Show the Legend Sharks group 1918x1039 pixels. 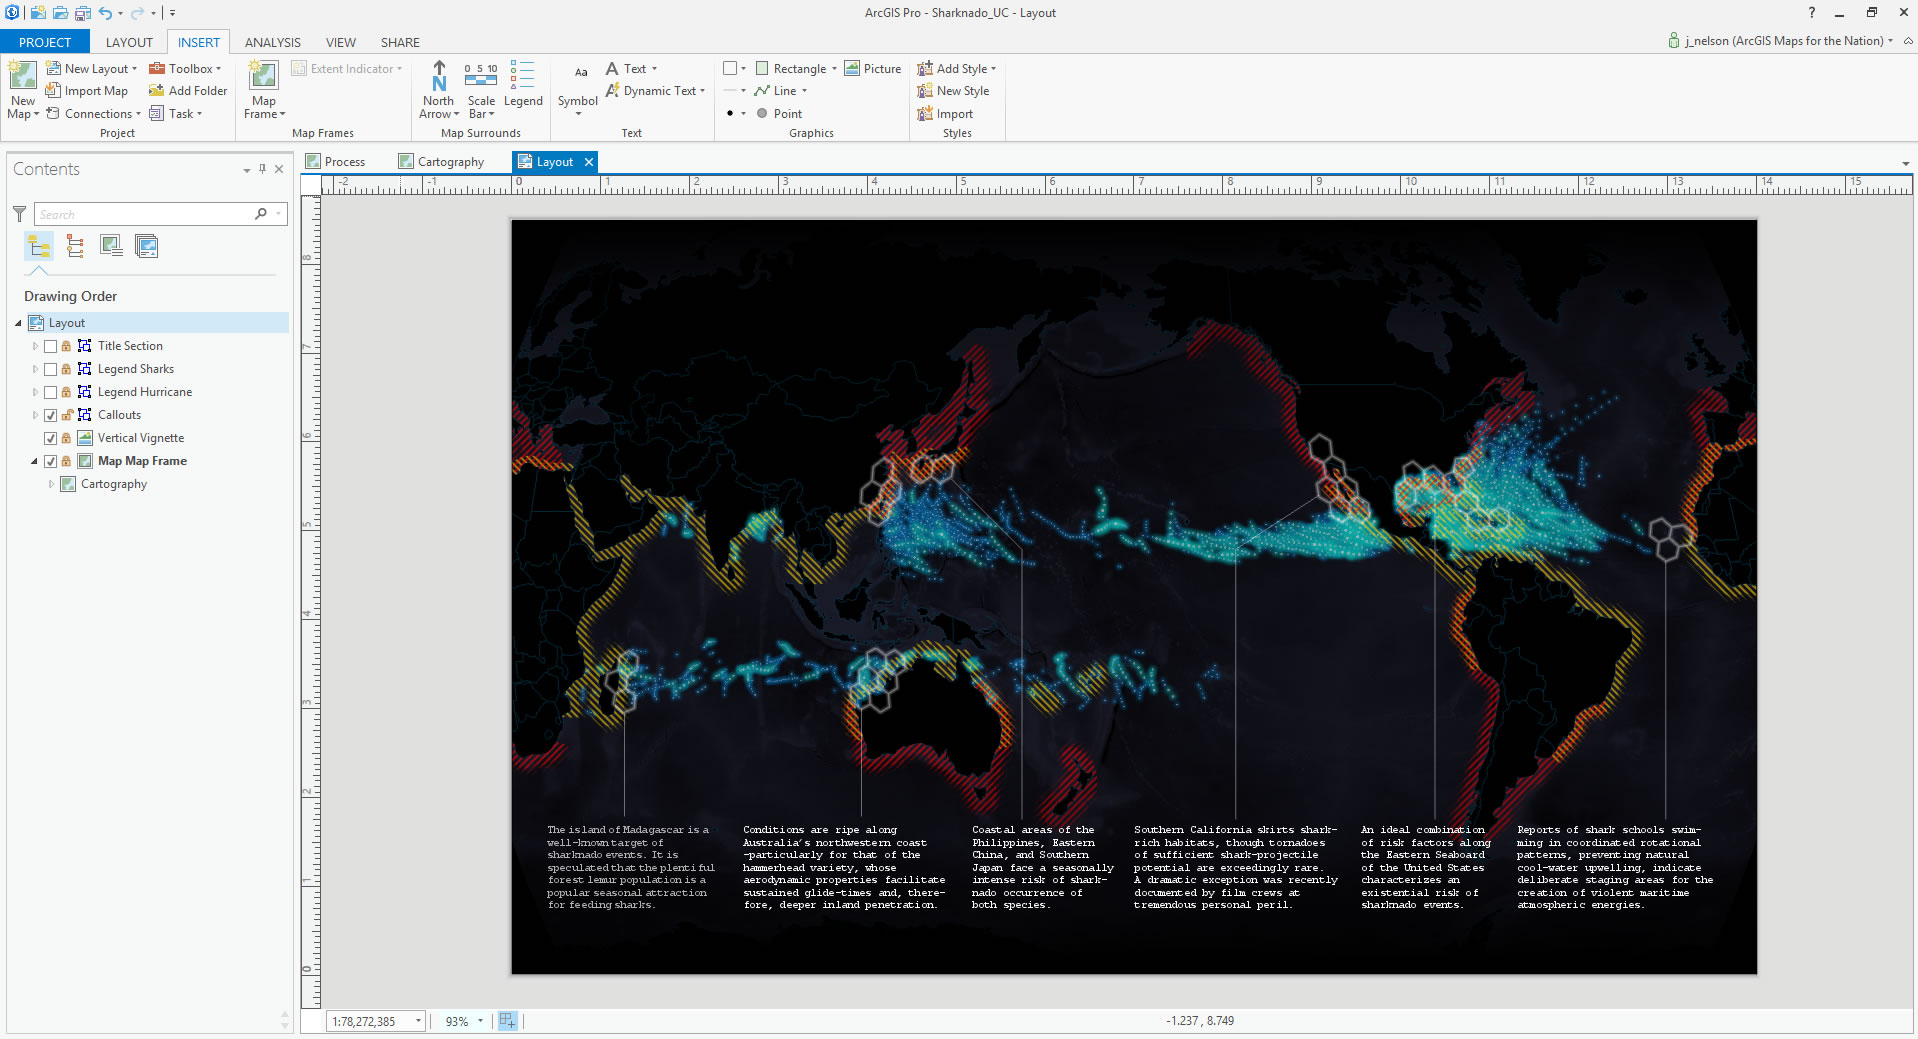50,369
